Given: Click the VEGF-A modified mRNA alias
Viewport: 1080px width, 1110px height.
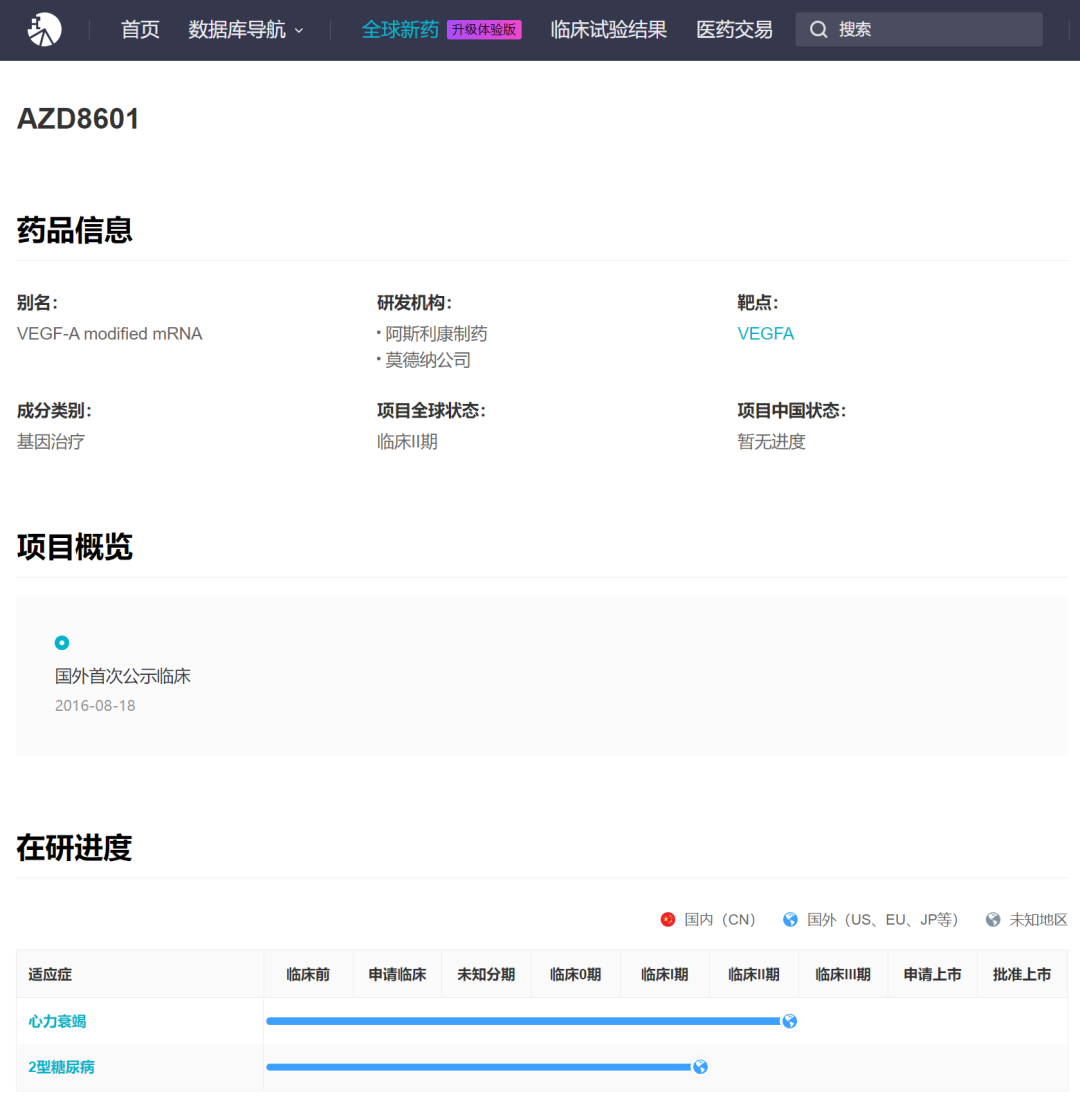Looking at the screenshot, I should 110,333.
